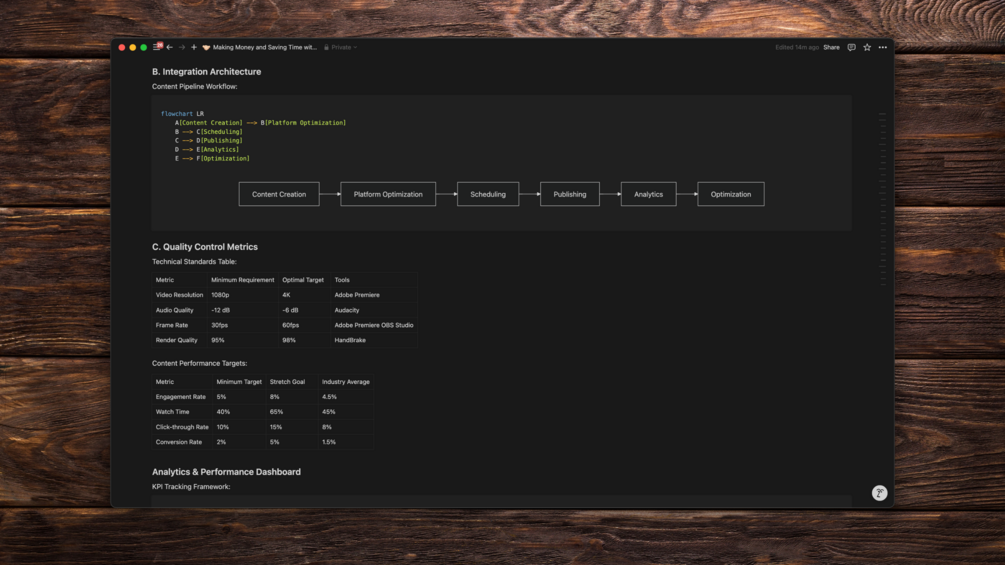
Task: Click the Optimization flowchart node
Action: pyautogui.click(x=731, y=194)
